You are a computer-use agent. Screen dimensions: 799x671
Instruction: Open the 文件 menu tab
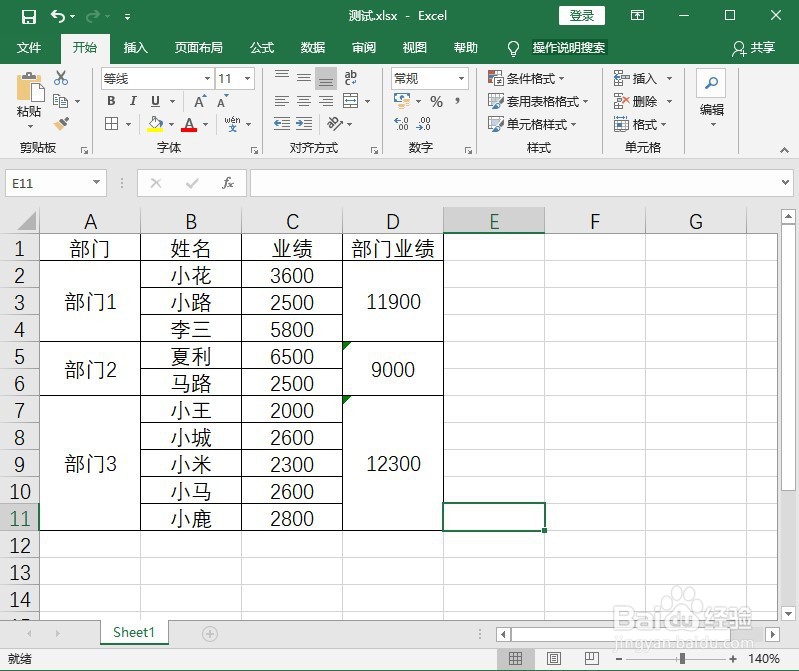pos(29,48)
